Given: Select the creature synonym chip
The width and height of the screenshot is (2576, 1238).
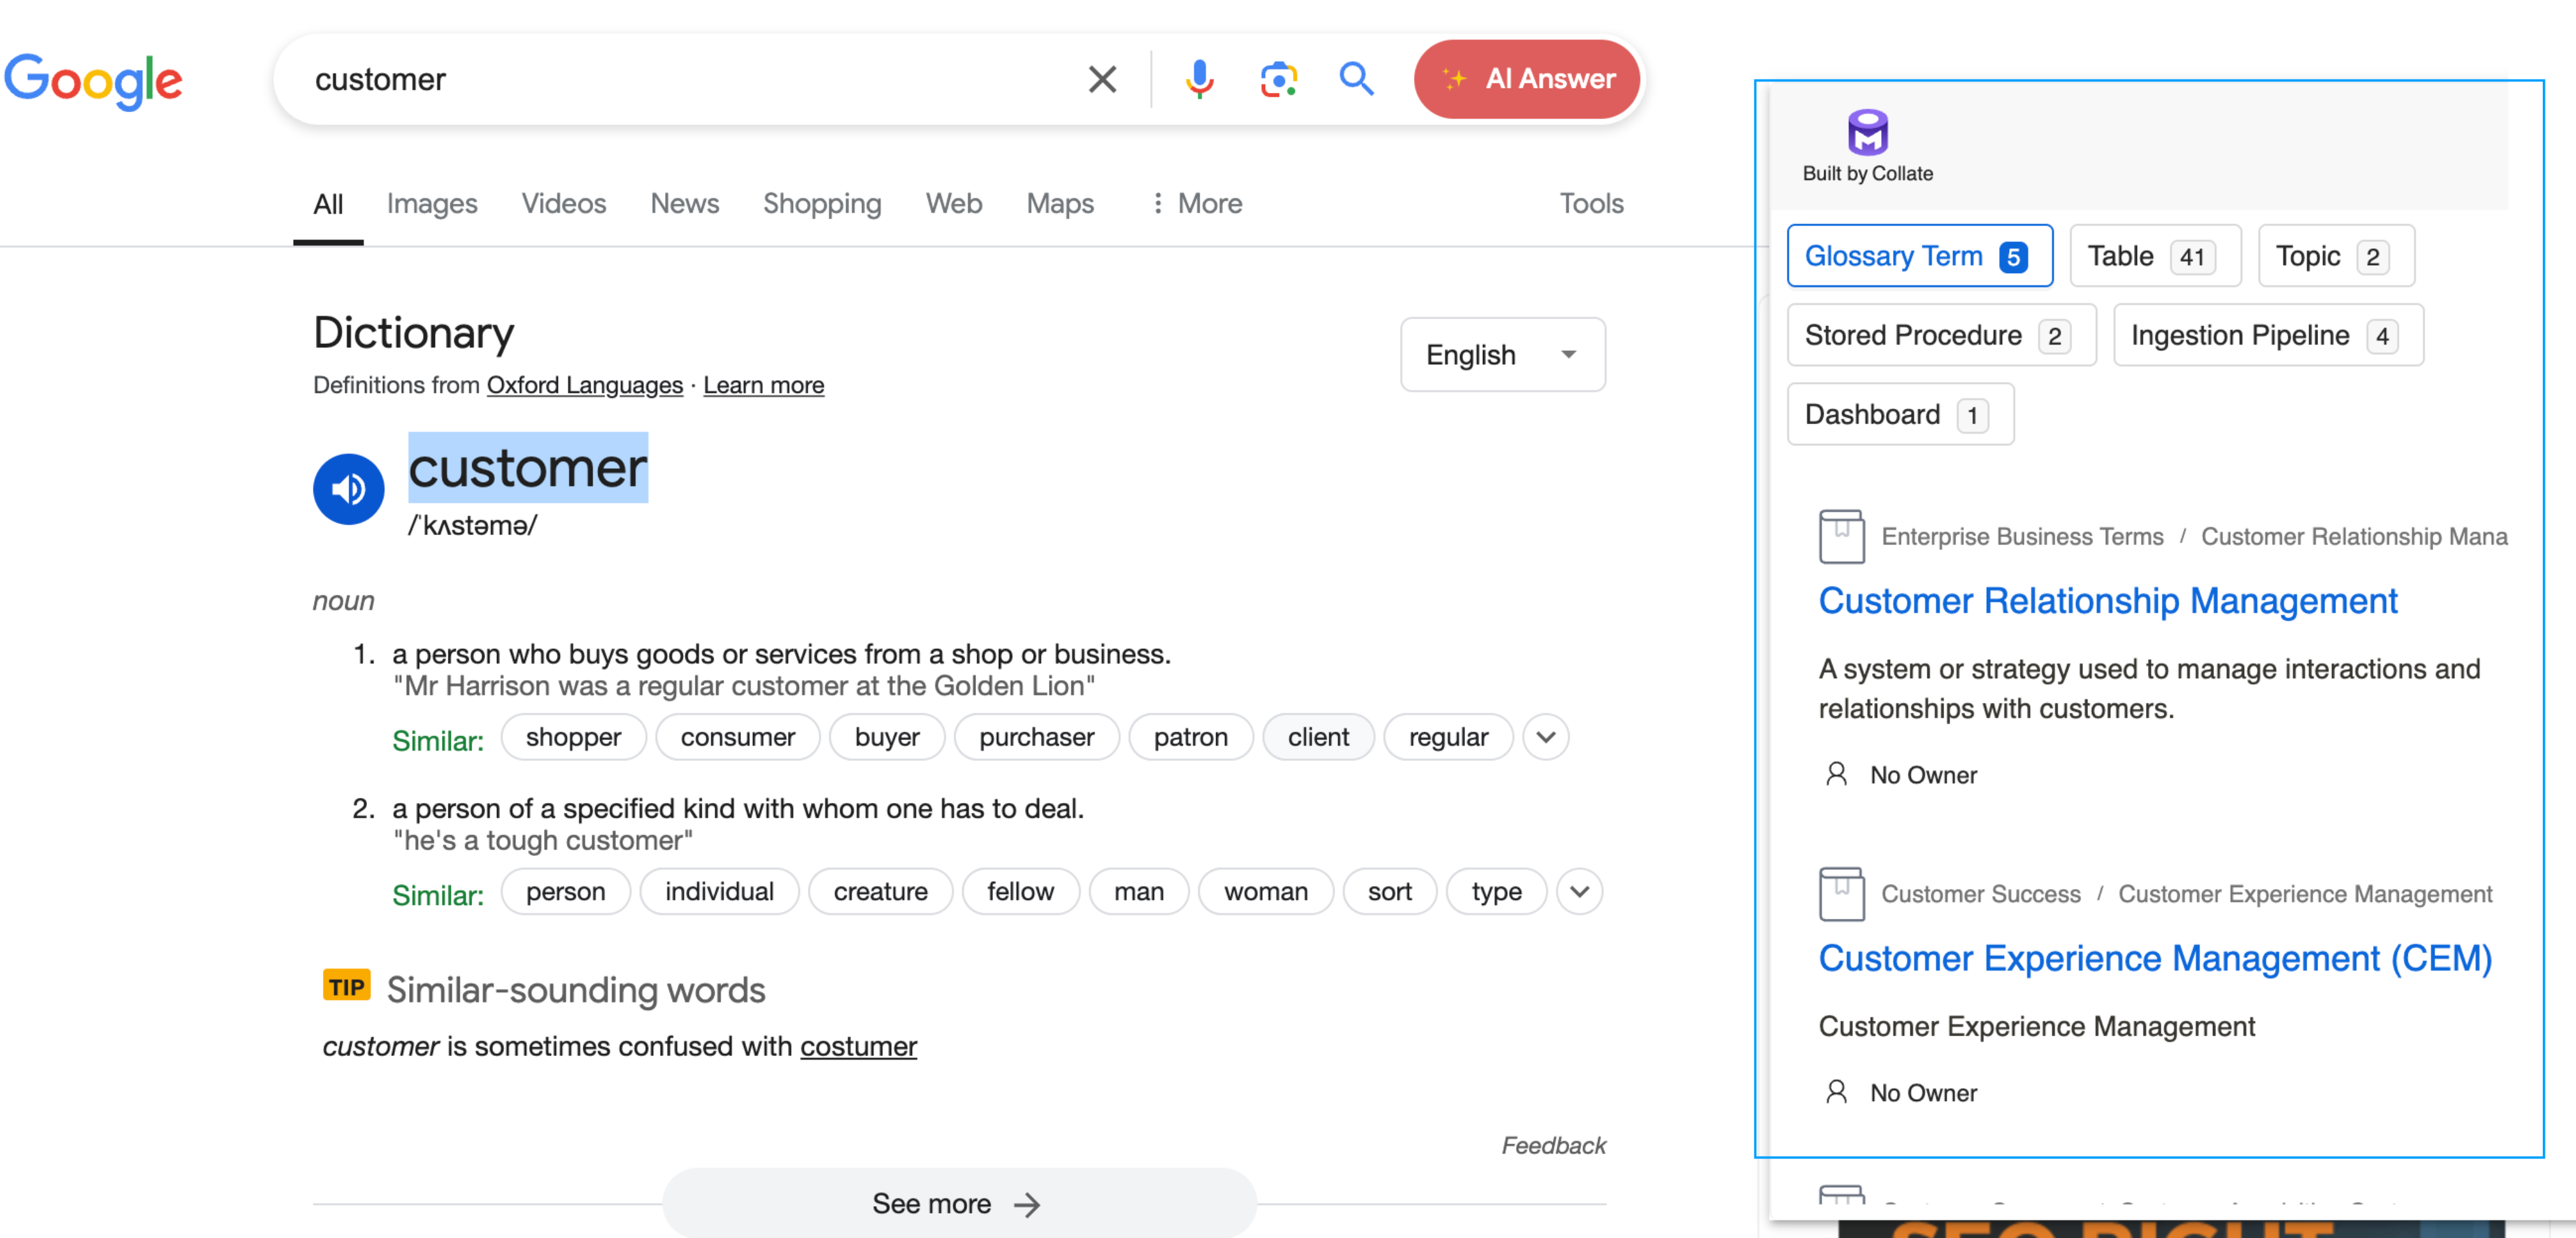Looking at the screenshot, I should (880, 892).
